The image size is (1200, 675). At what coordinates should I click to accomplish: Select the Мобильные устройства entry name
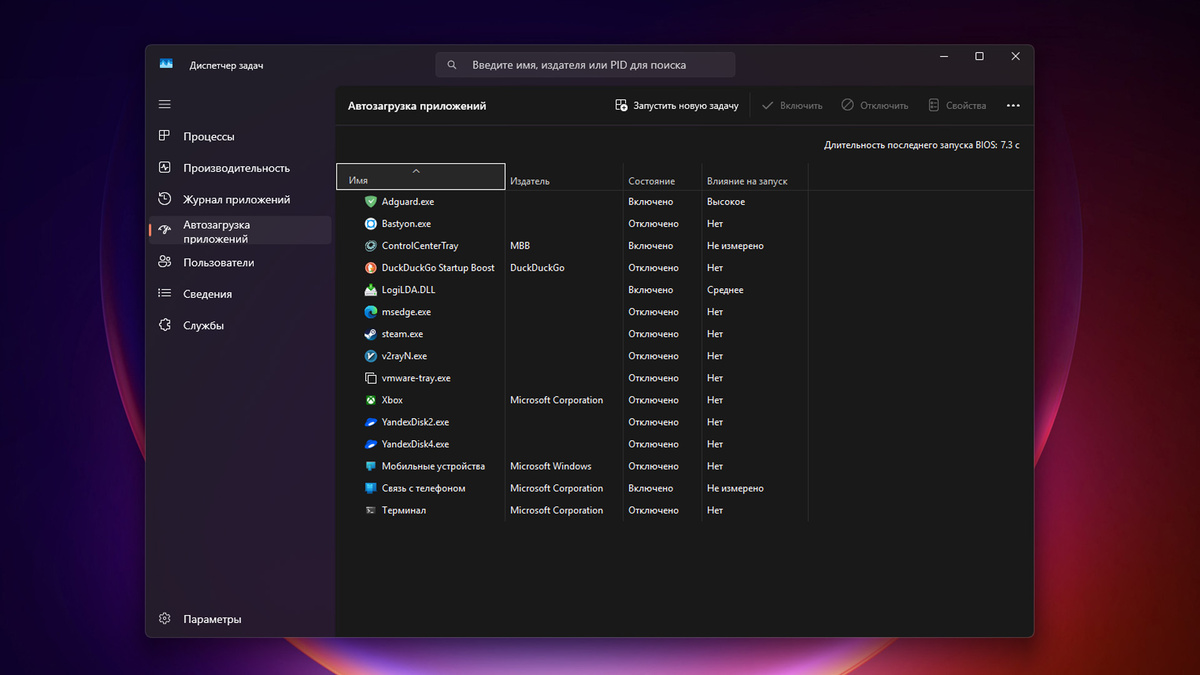pos(433,466)
